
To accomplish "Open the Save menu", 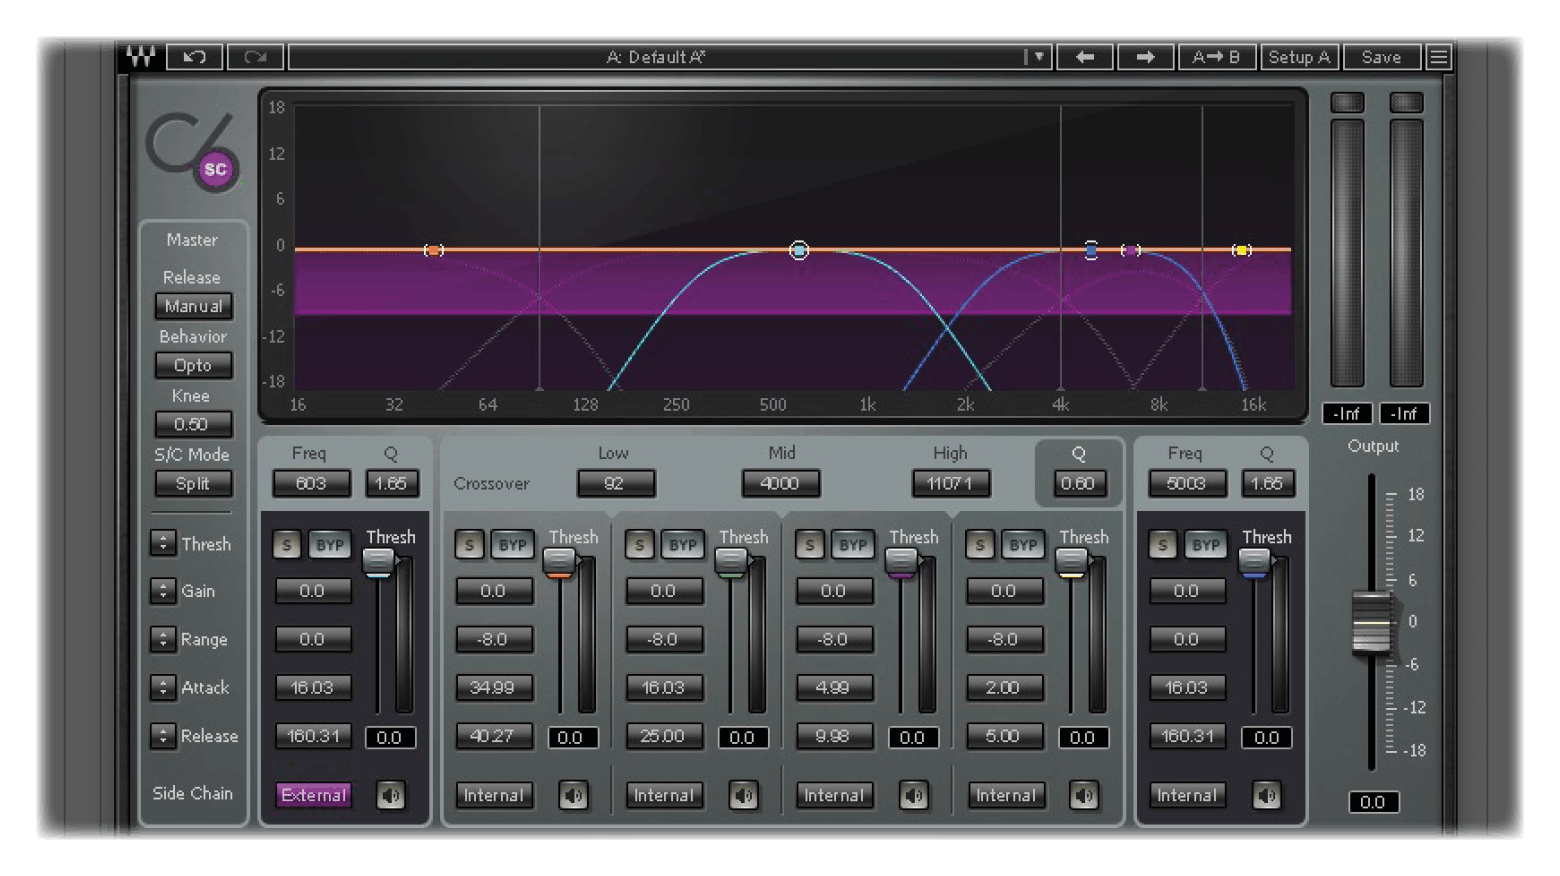I will (x=1381, y=57).
